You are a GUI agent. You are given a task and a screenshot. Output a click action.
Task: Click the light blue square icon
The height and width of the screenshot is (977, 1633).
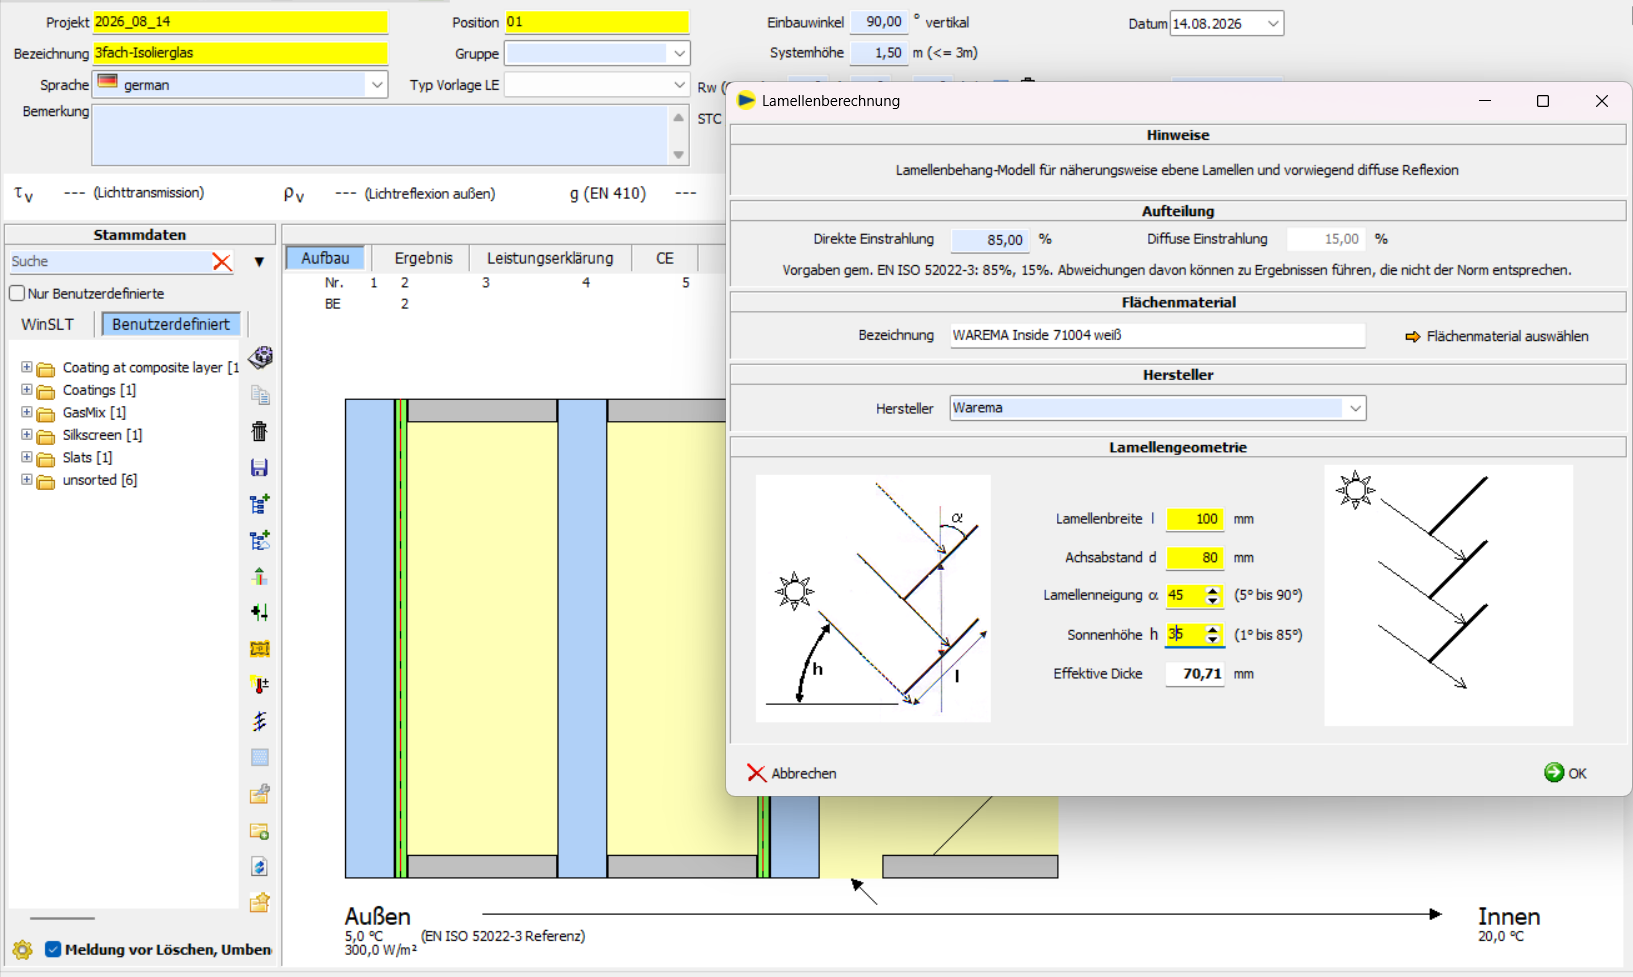260,757
